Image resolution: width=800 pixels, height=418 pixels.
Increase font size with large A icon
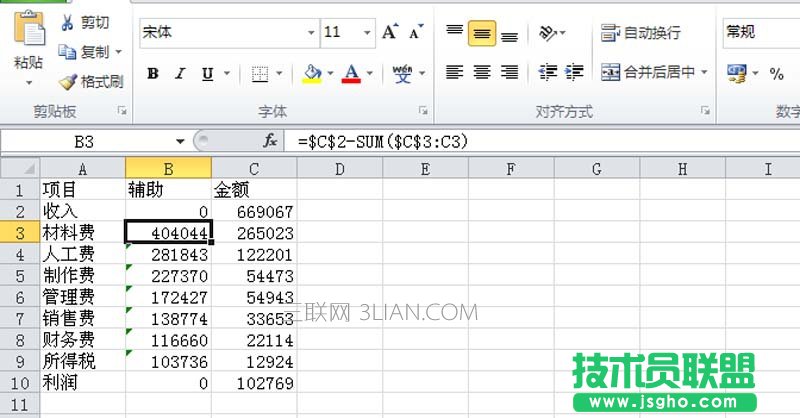point(390,32)
